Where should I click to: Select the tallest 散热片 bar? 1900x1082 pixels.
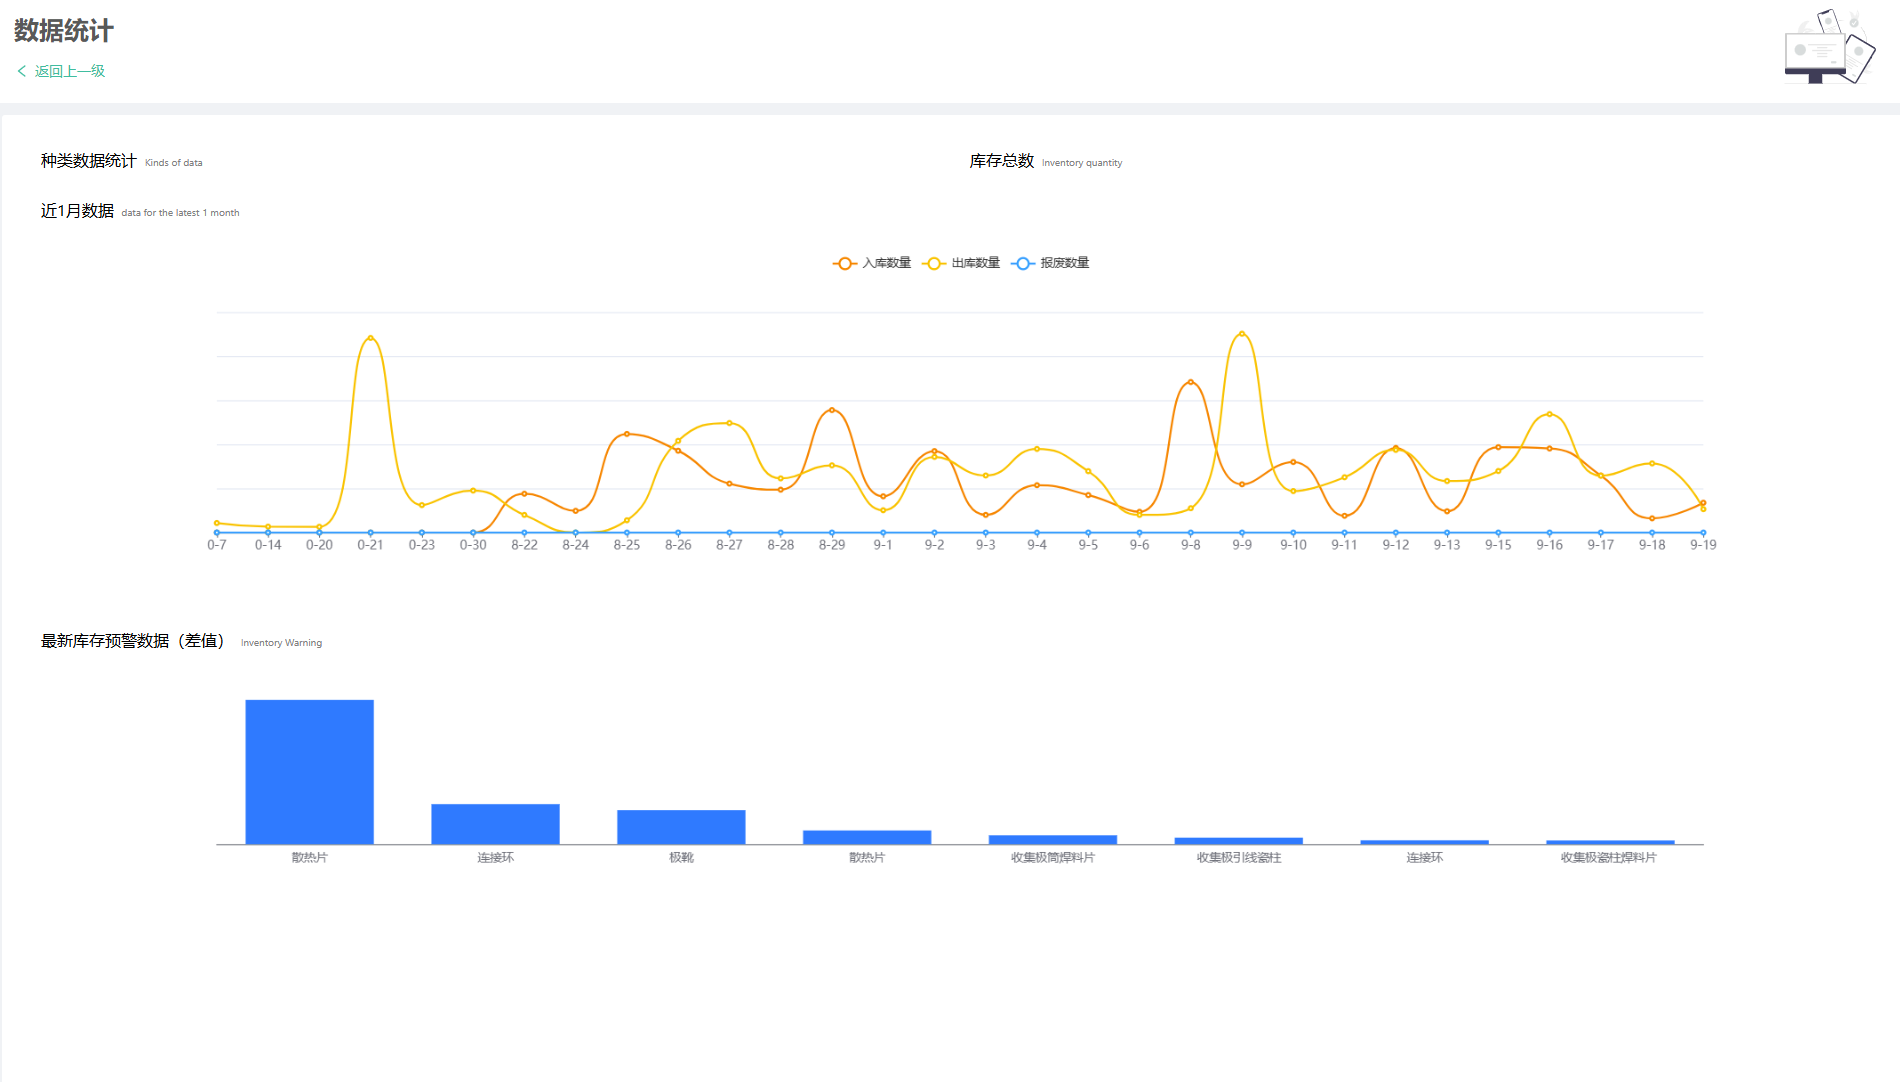coord(309,771)
